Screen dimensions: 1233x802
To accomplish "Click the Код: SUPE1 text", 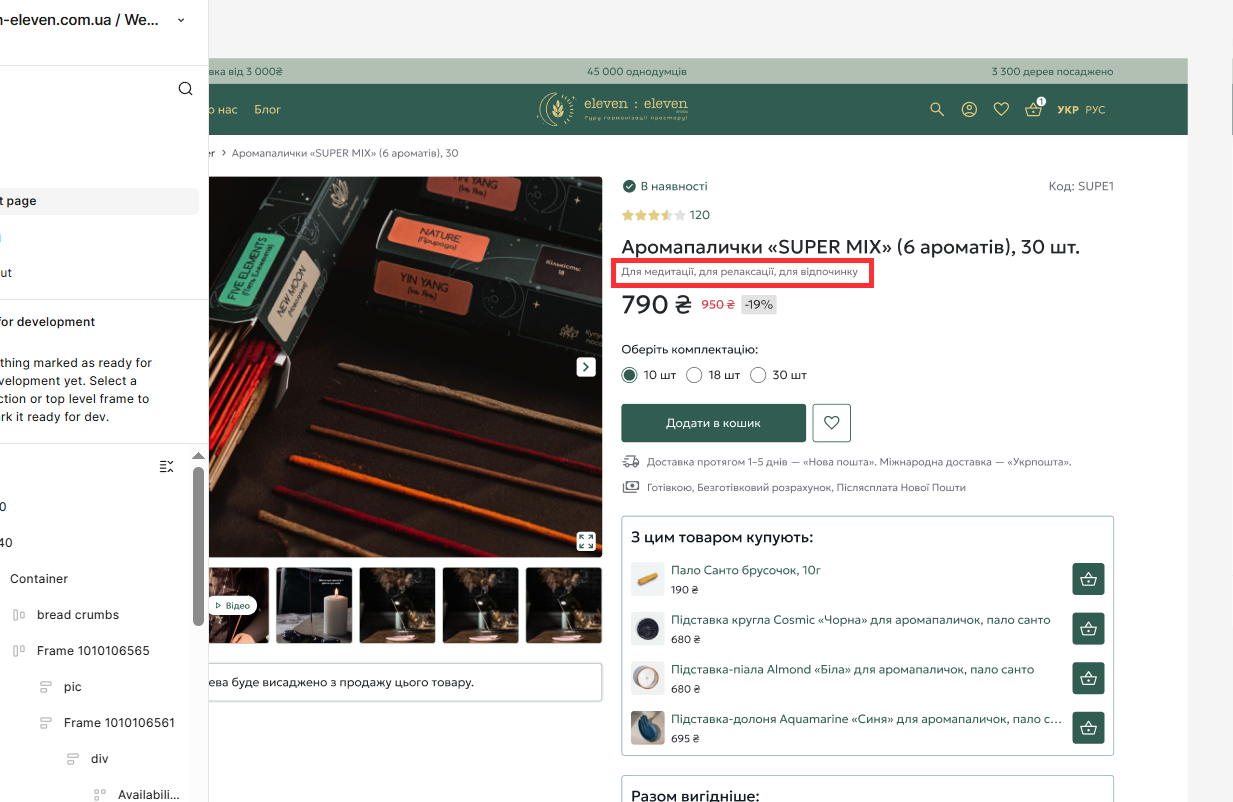I will (1081, 186).
